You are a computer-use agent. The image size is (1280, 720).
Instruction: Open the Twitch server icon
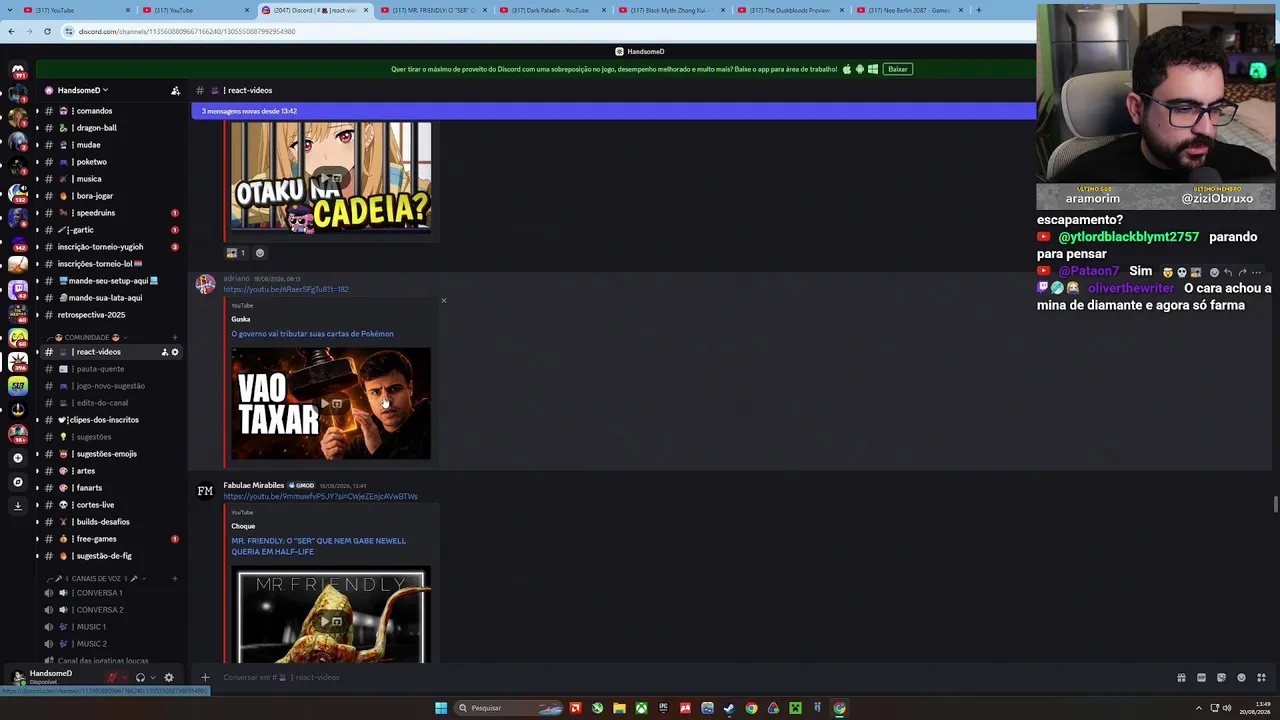(18, 290)
